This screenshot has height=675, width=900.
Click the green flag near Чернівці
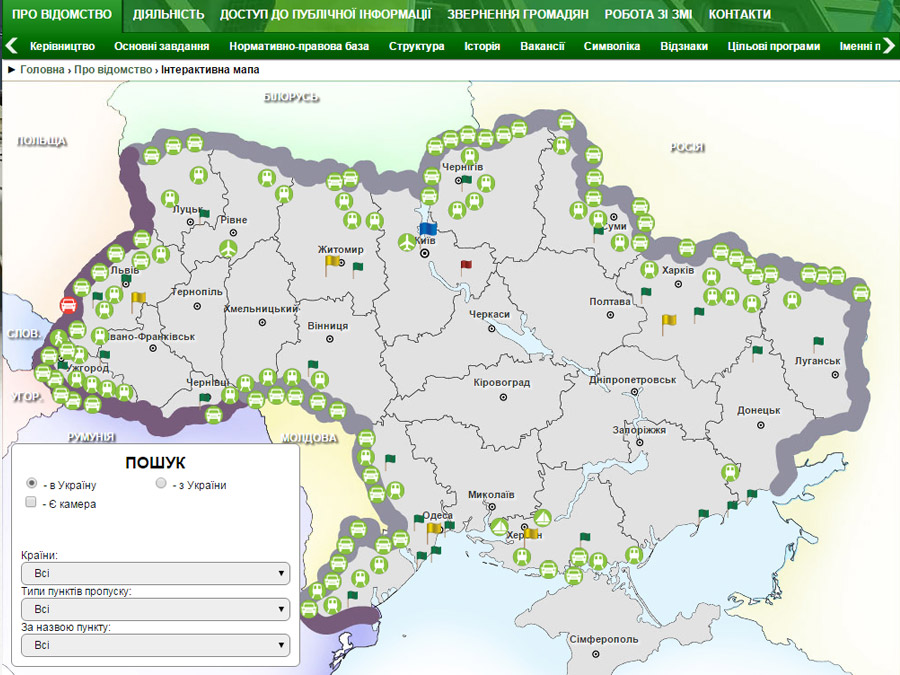[204, 399]
